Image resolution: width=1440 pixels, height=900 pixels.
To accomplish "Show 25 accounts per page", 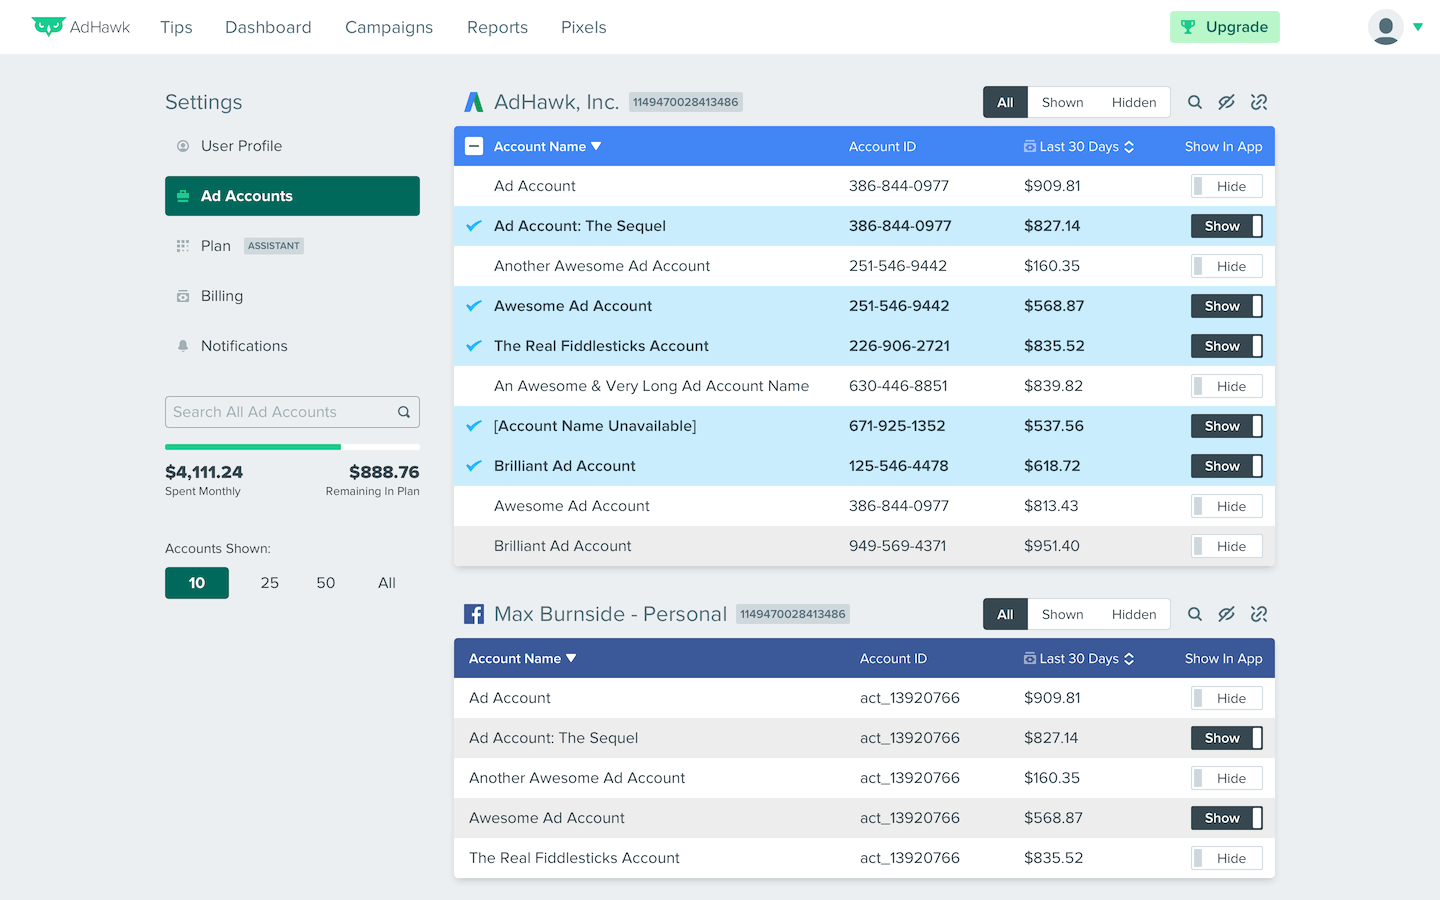I will coord(270,583).
